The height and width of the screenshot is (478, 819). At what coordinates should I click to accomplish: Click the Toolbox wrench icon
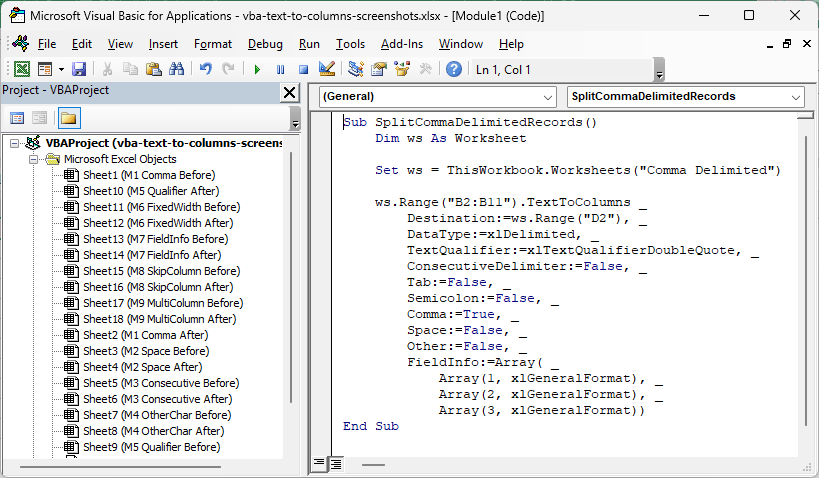point(425,69)
